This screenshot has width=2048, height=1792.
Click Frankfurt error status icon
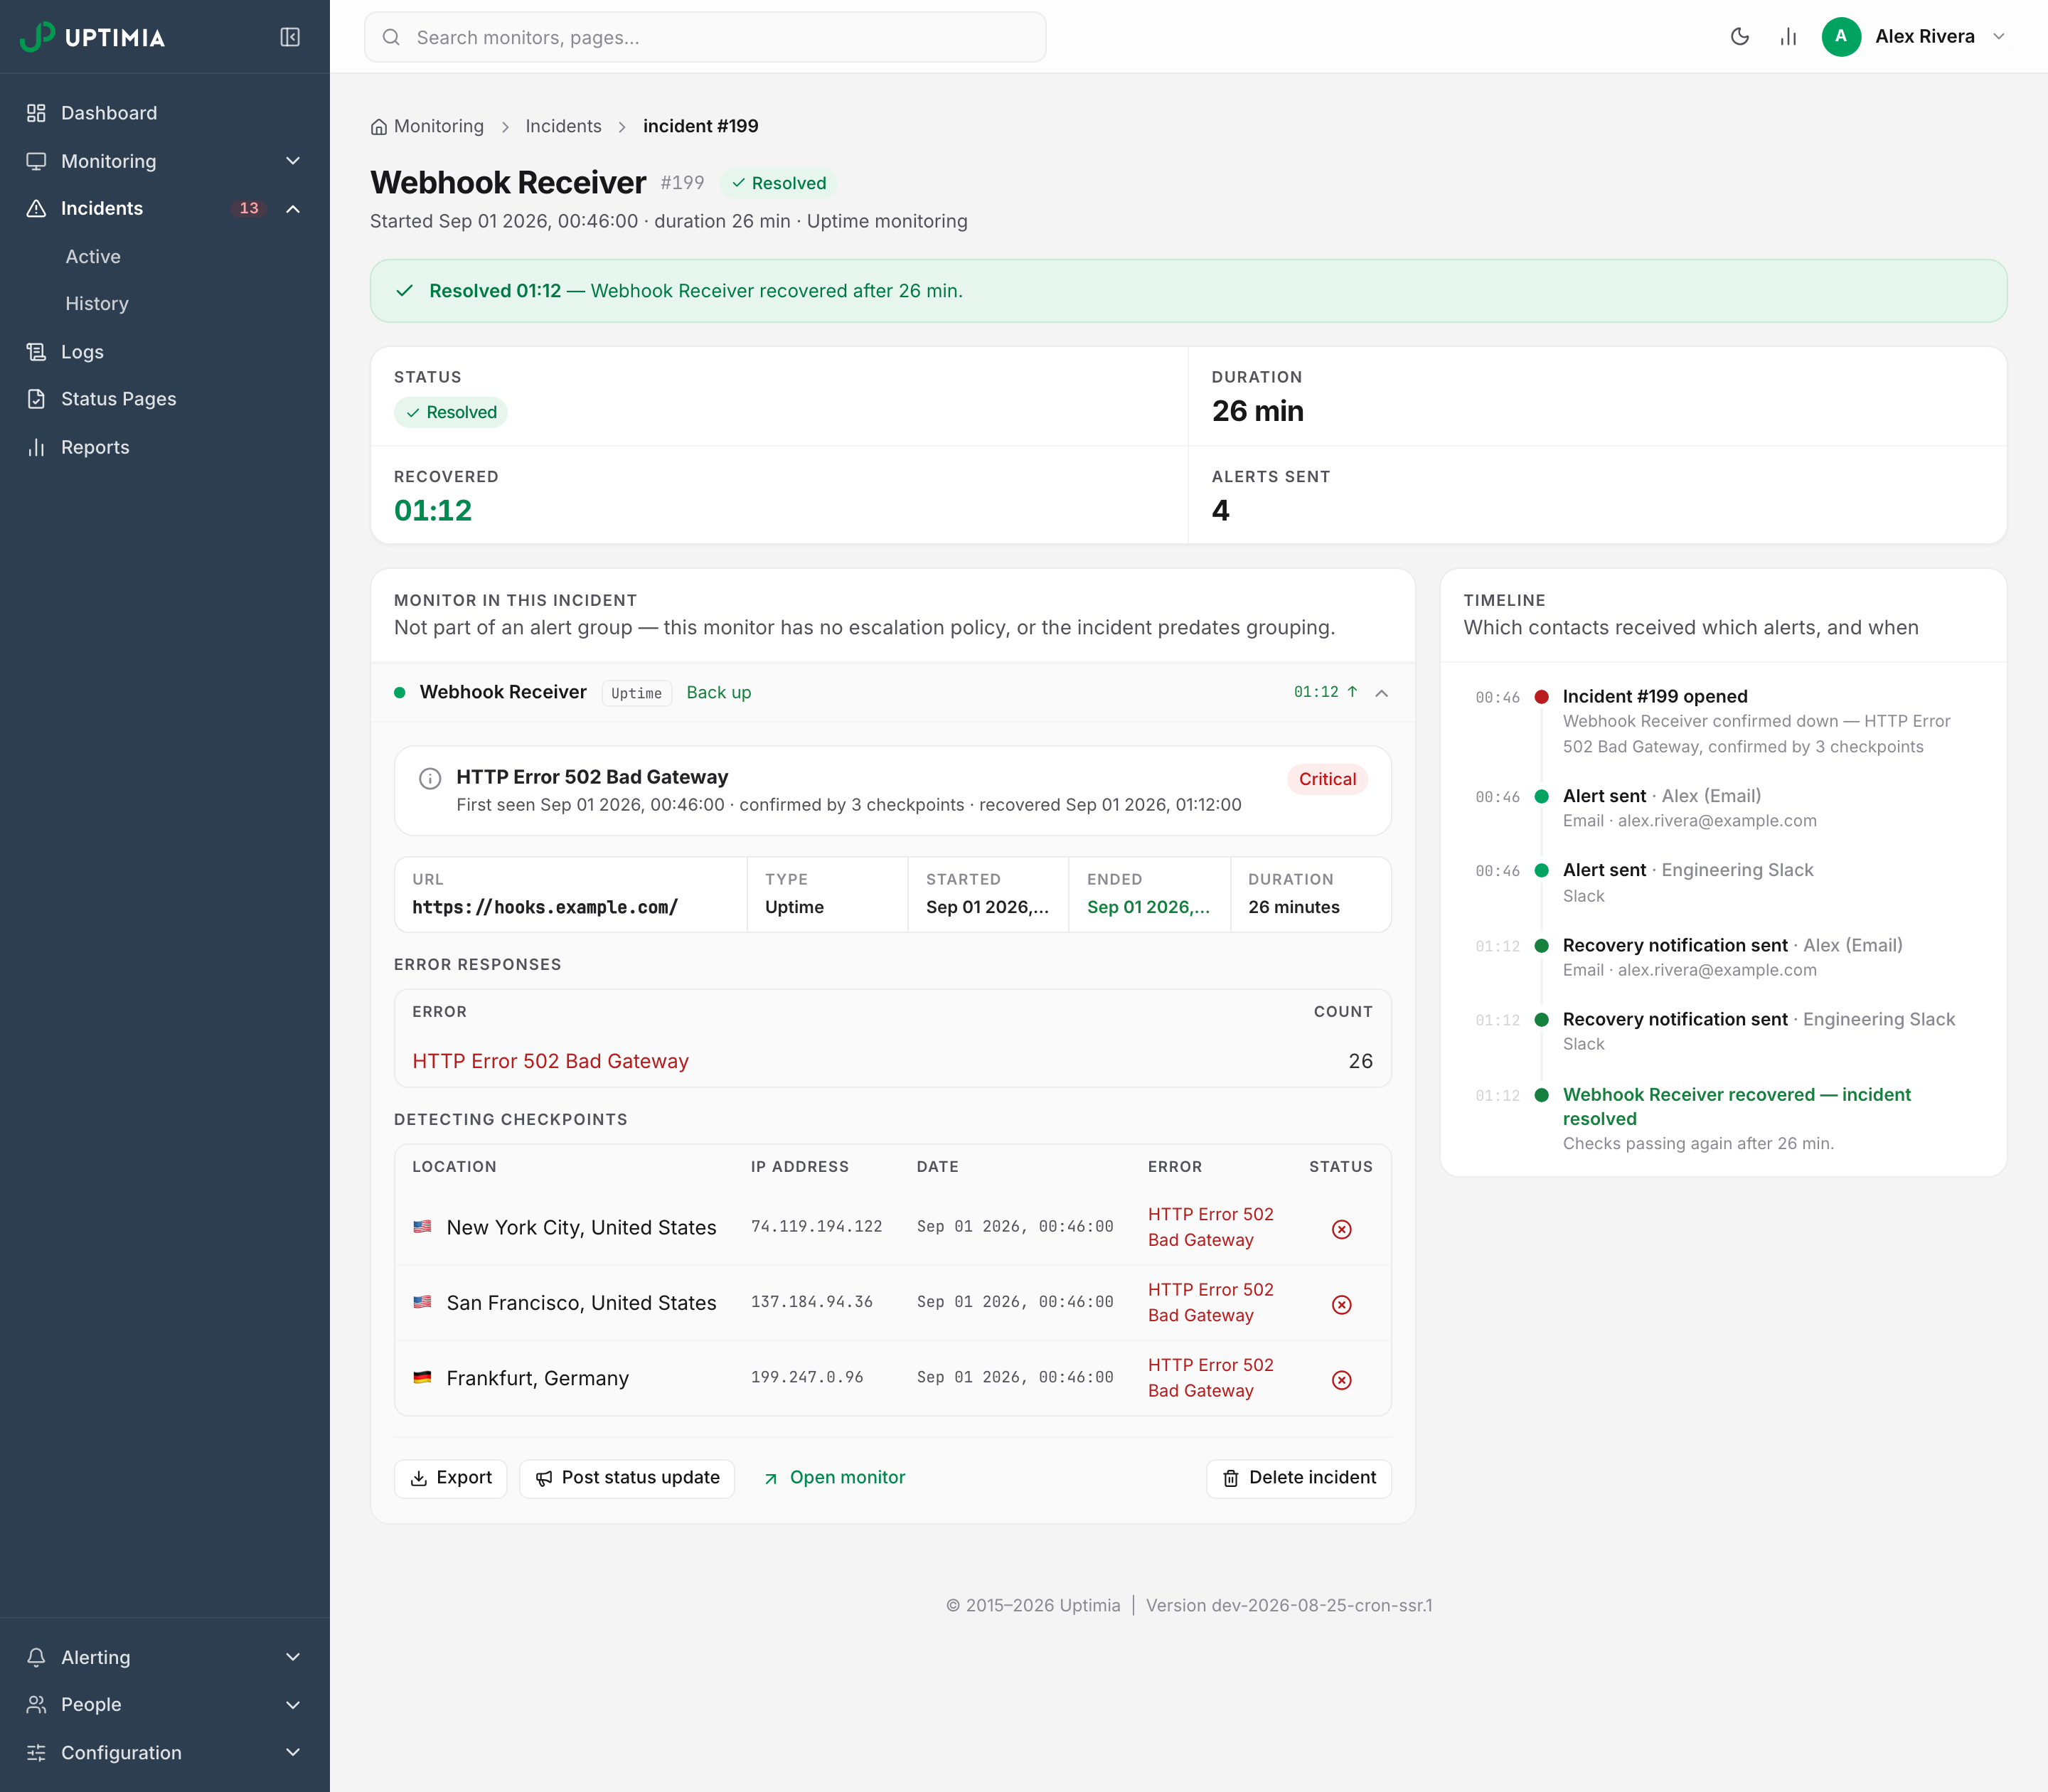coord(1342,1380)
